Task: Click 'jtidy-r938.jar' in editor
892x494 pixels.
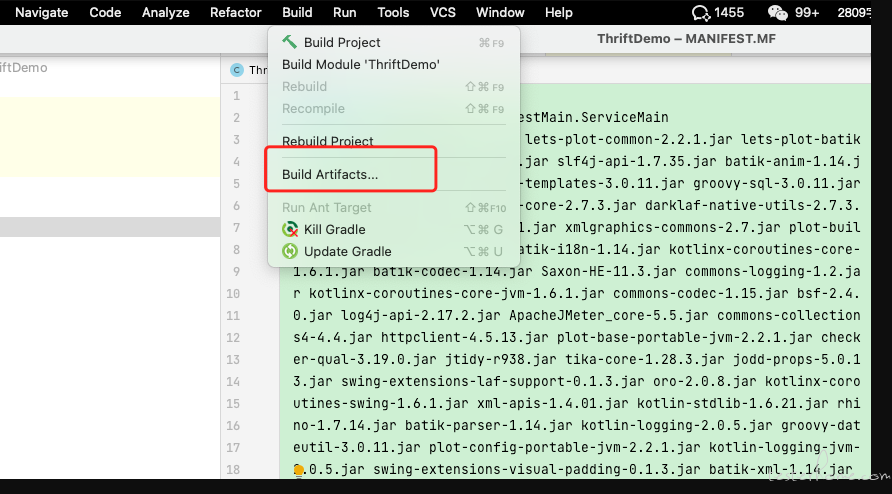Action: [501, 360]
